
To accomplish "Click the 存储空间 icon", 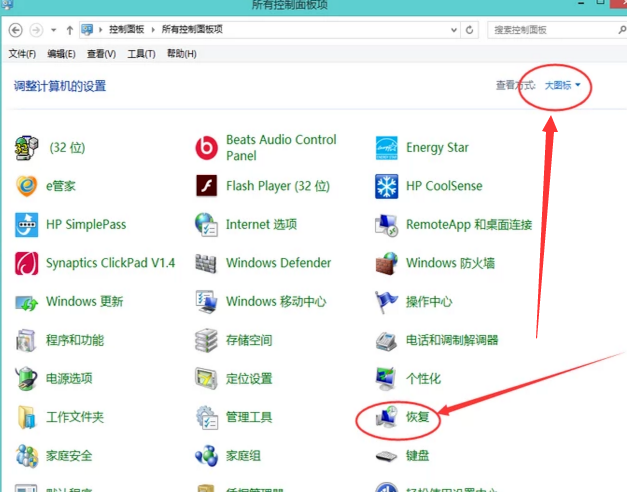I will pos(206,340).
